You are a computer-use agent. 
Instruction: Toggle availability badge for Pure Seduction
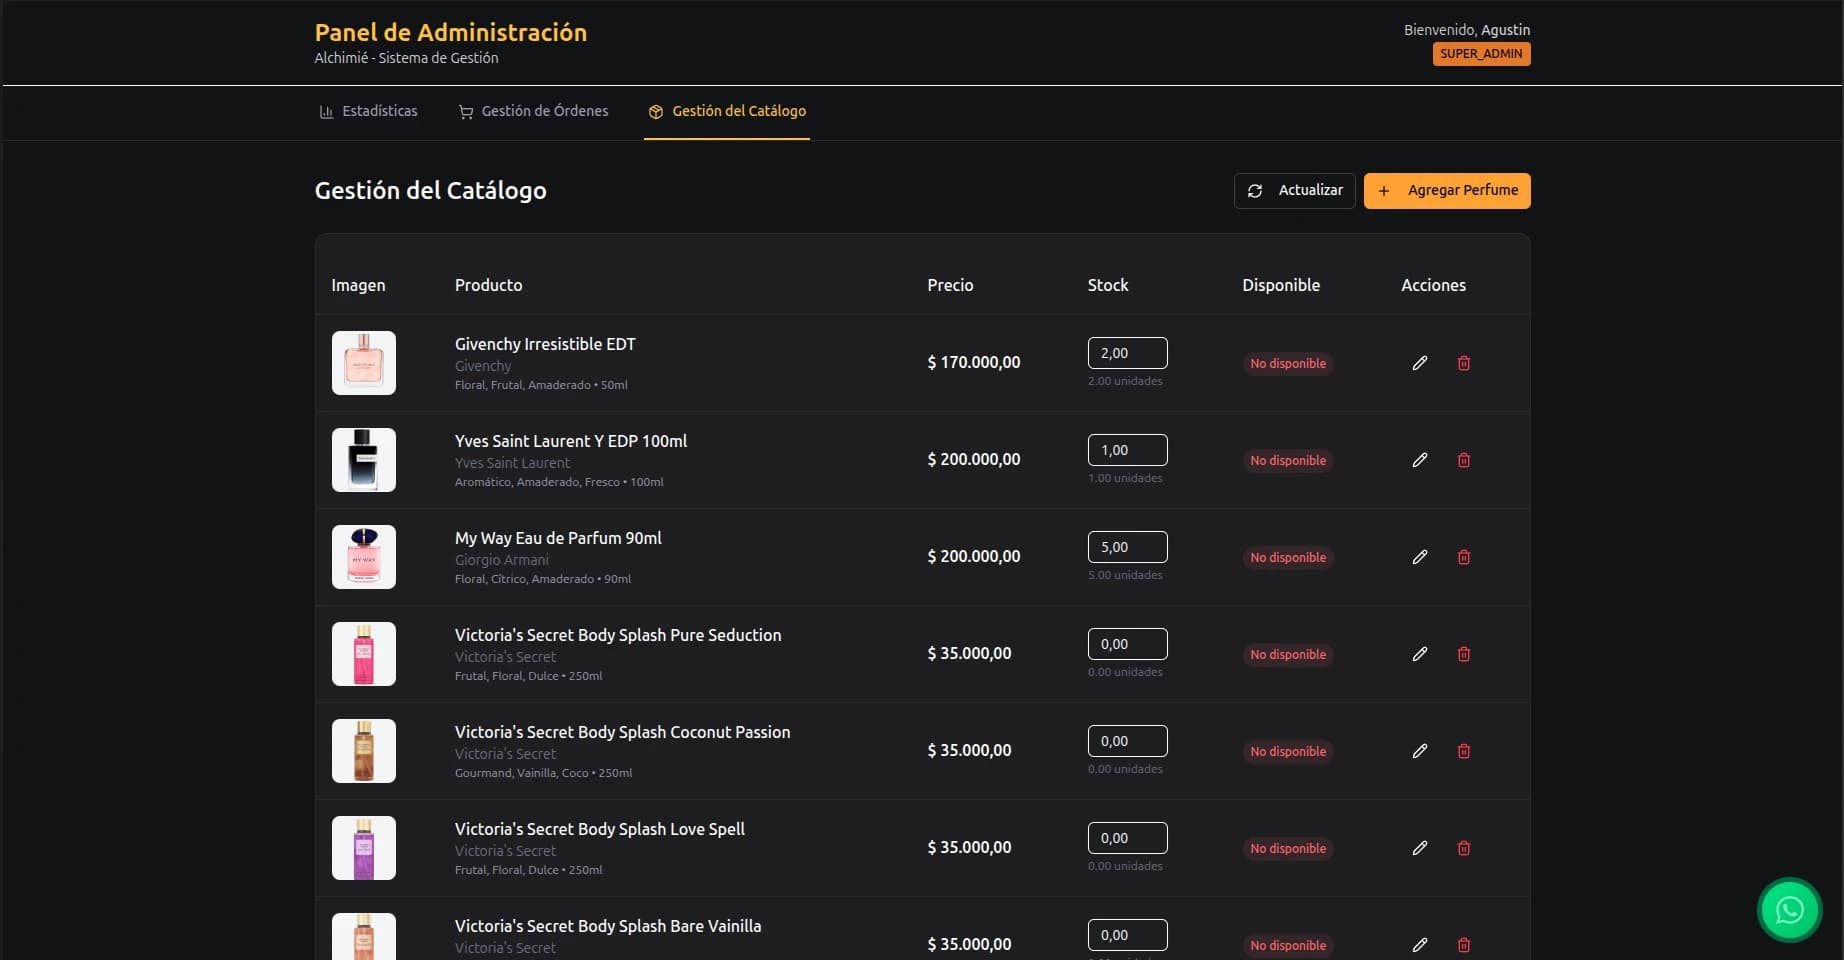point(1288,654)
